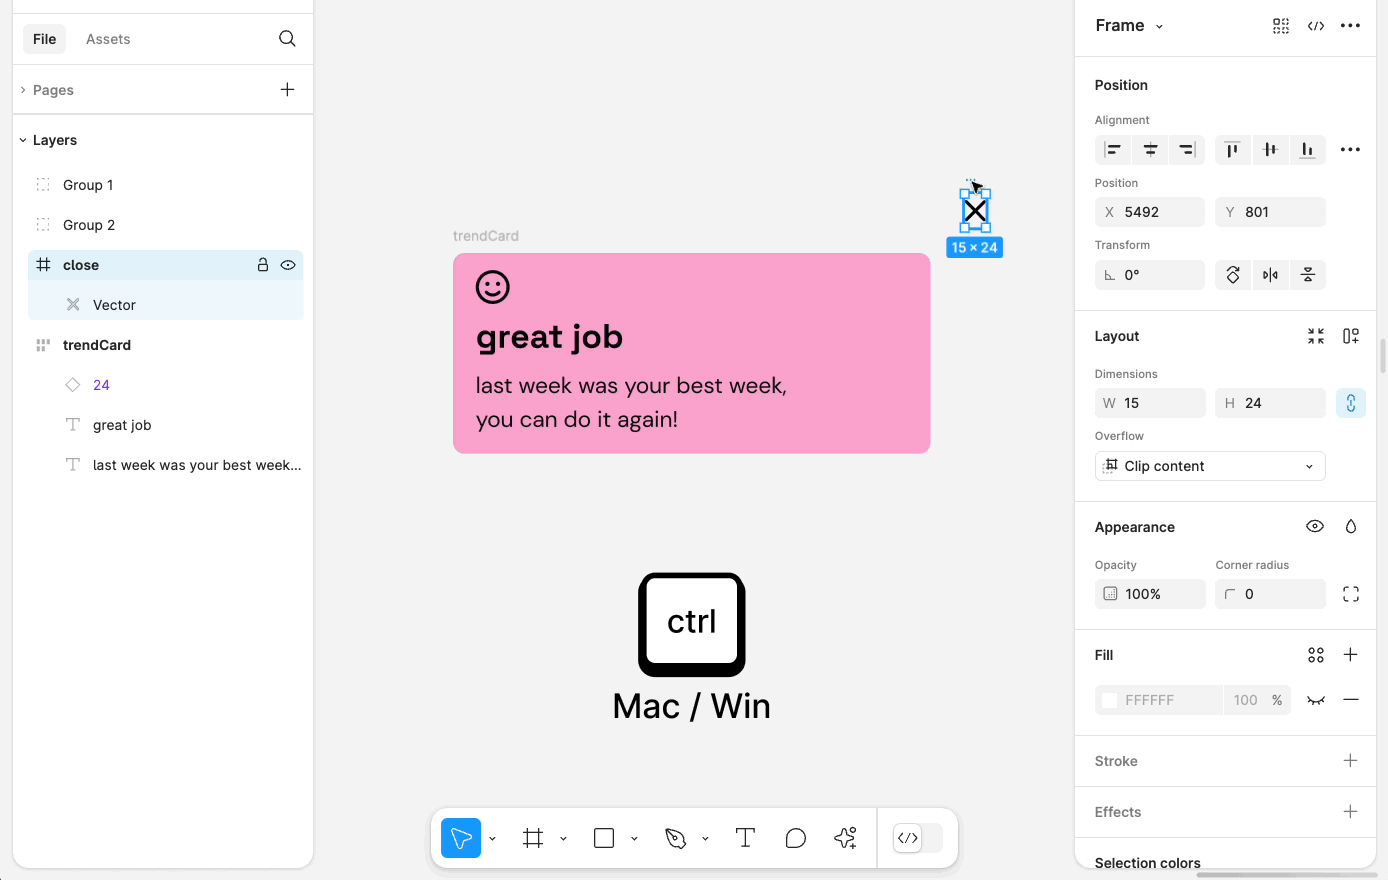Unlock the close layer
Image resolution: width=1388 pixels, height=880 pixels.
[263, 265]
